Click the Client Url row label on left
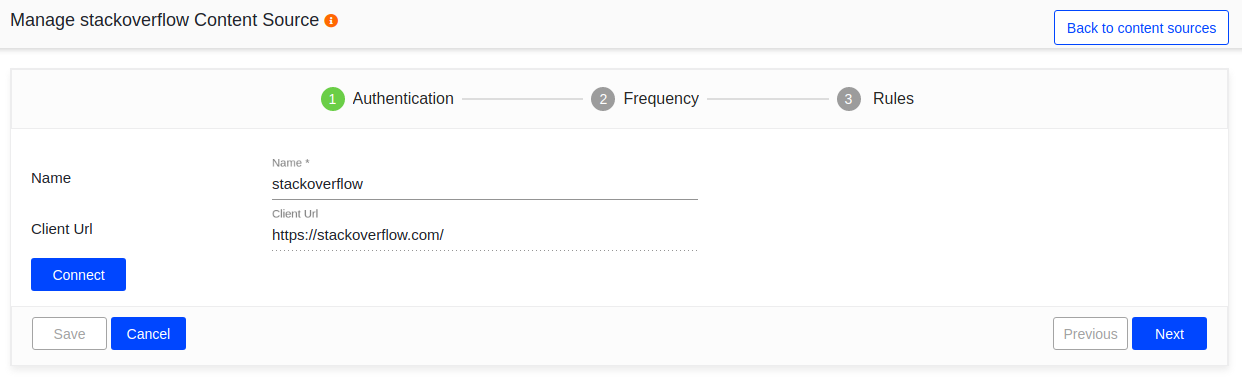Viewport: 1242px width, 389px height. click(62, 229)
